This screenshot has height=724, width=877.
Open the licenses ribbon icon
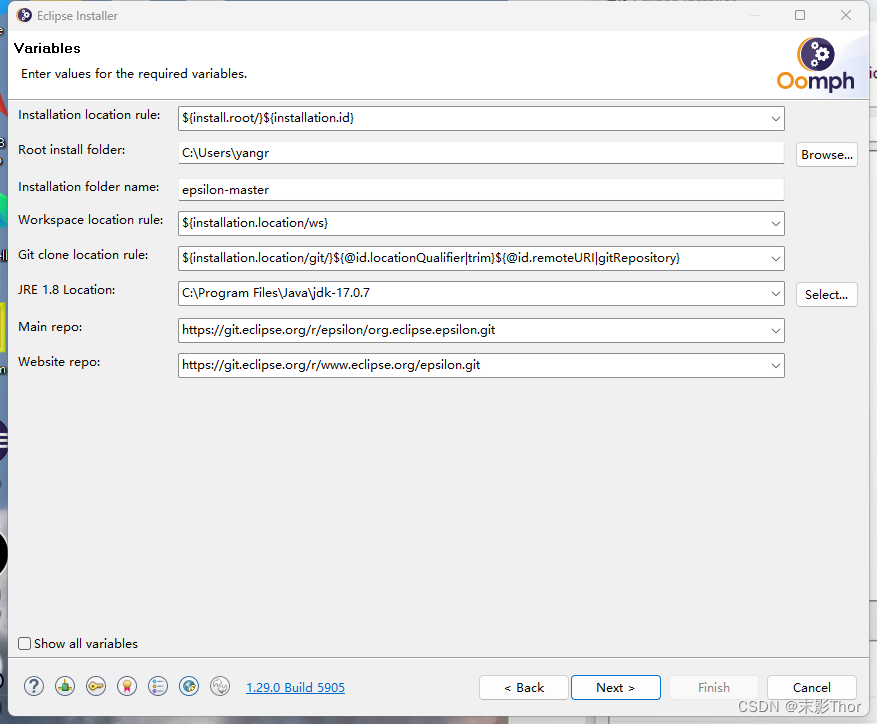pos(127,686)
